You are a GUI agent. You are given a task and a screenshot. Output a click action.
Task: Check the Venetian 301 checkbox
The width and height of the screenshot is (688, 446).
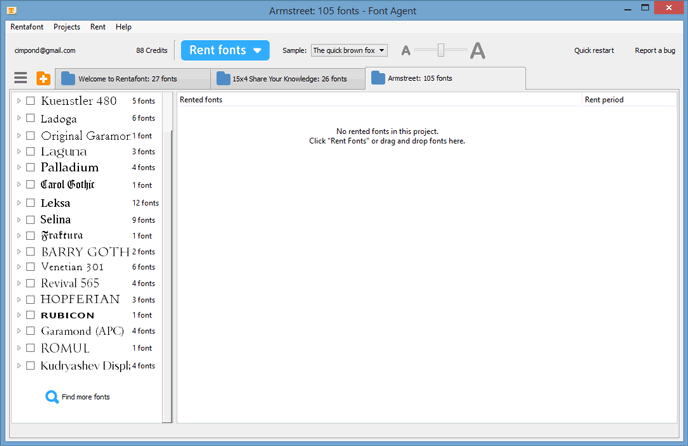click(x=30, y=267)
